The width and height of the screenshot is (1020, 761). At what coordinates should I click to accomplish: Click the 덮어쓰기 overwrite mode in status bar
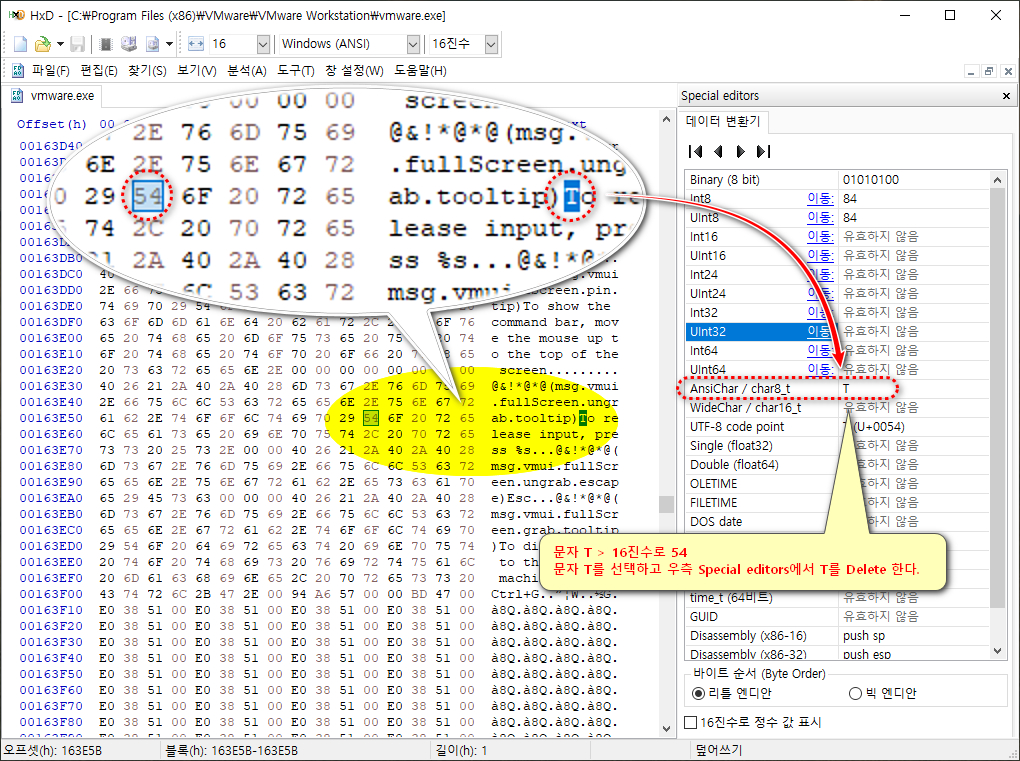(719, 751)
